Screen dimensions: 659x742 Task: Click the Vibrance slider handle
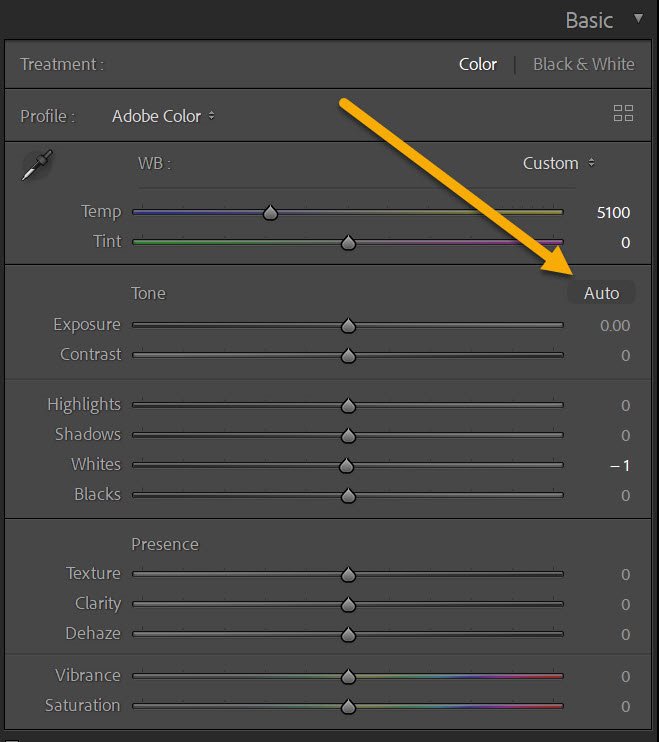(348, 676)
